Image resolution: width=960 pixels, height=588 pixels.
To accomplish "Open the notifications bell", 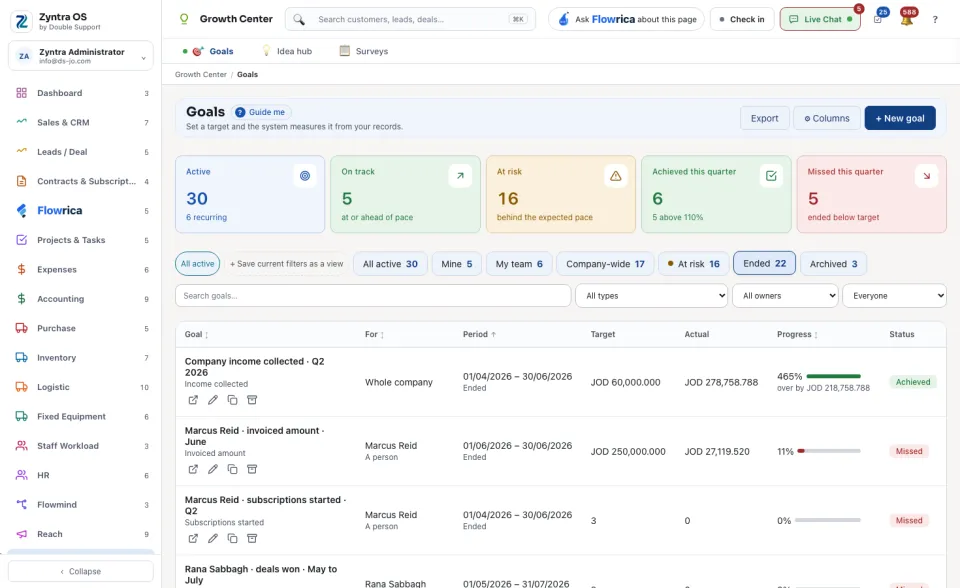I will coord(907,20).
